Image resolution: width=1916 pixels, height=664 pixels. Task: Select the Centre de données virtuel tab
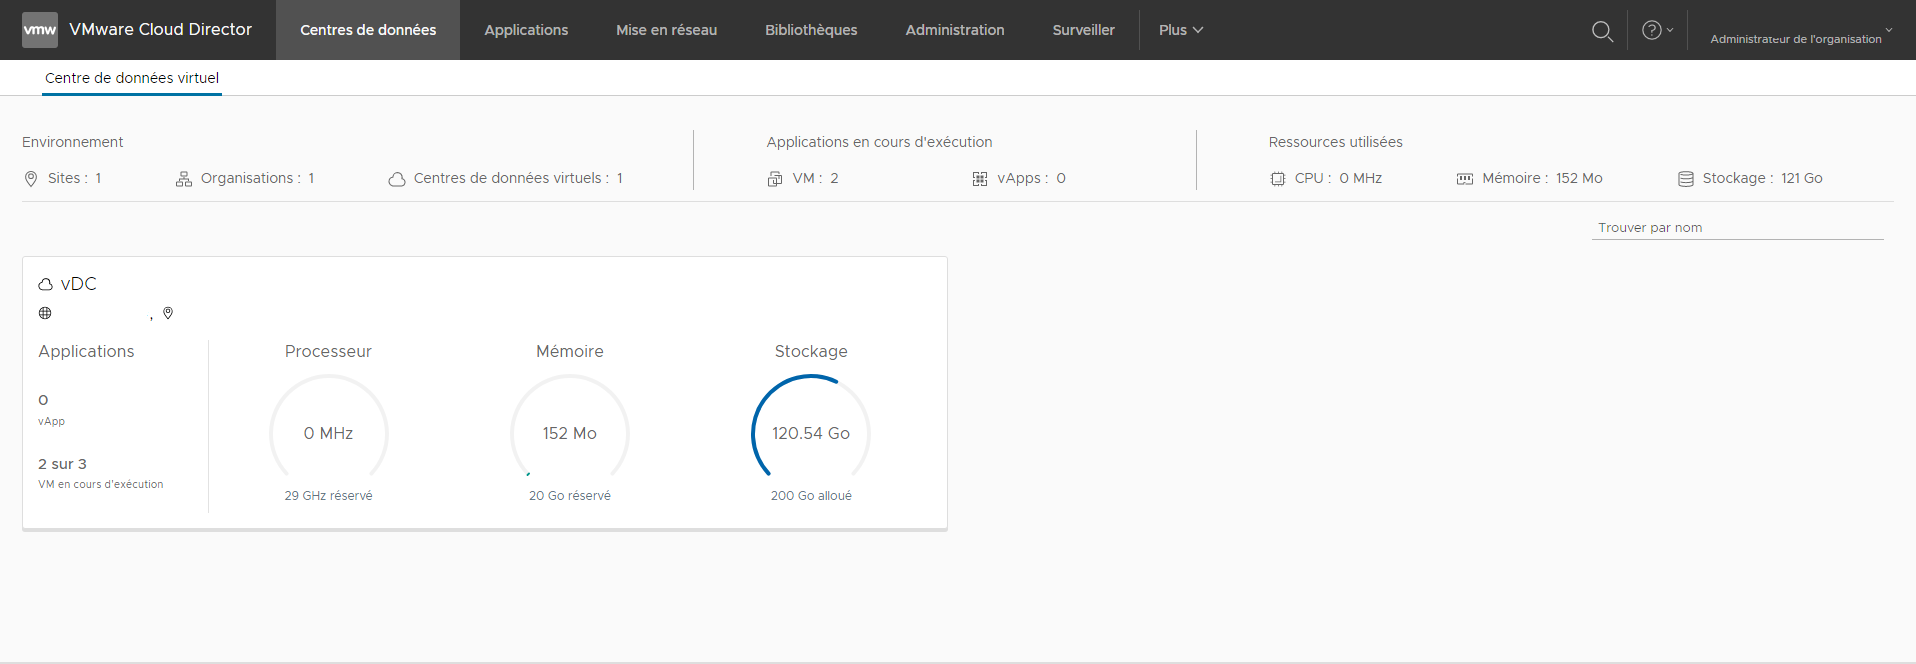[132, 78]
